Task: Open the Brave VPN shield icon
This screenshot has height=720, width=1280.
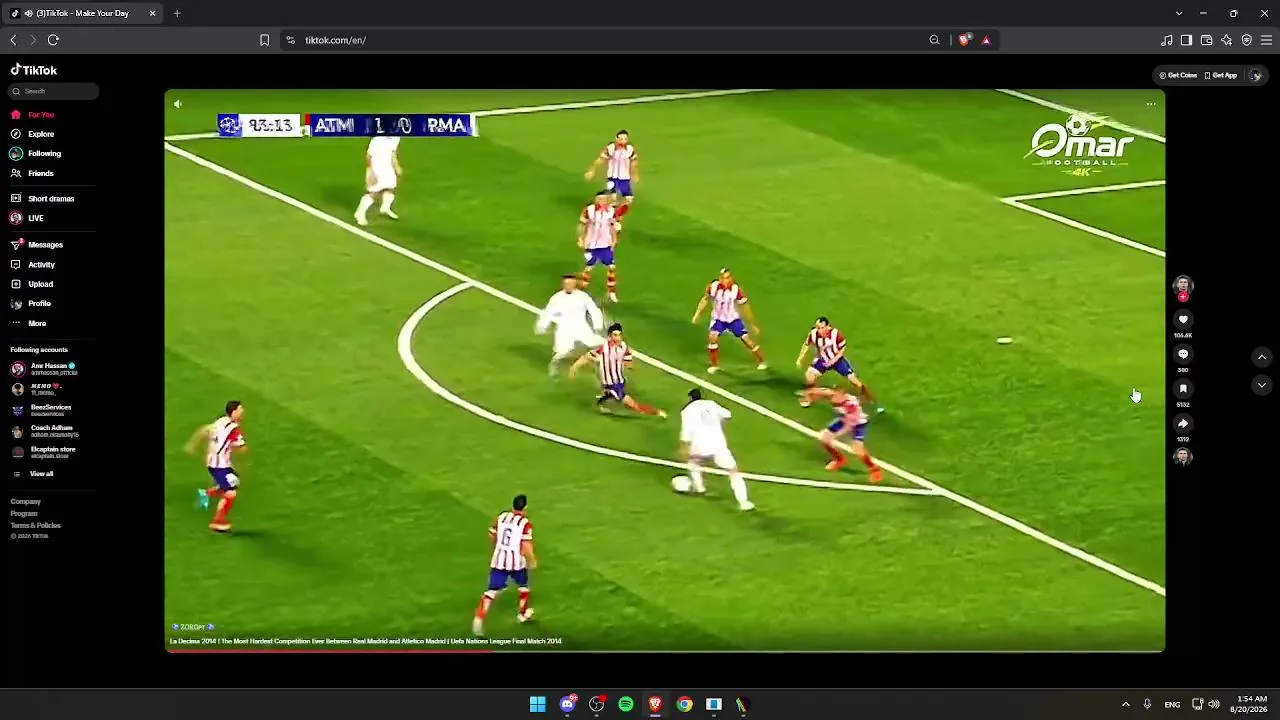Action: point(1246,40)
